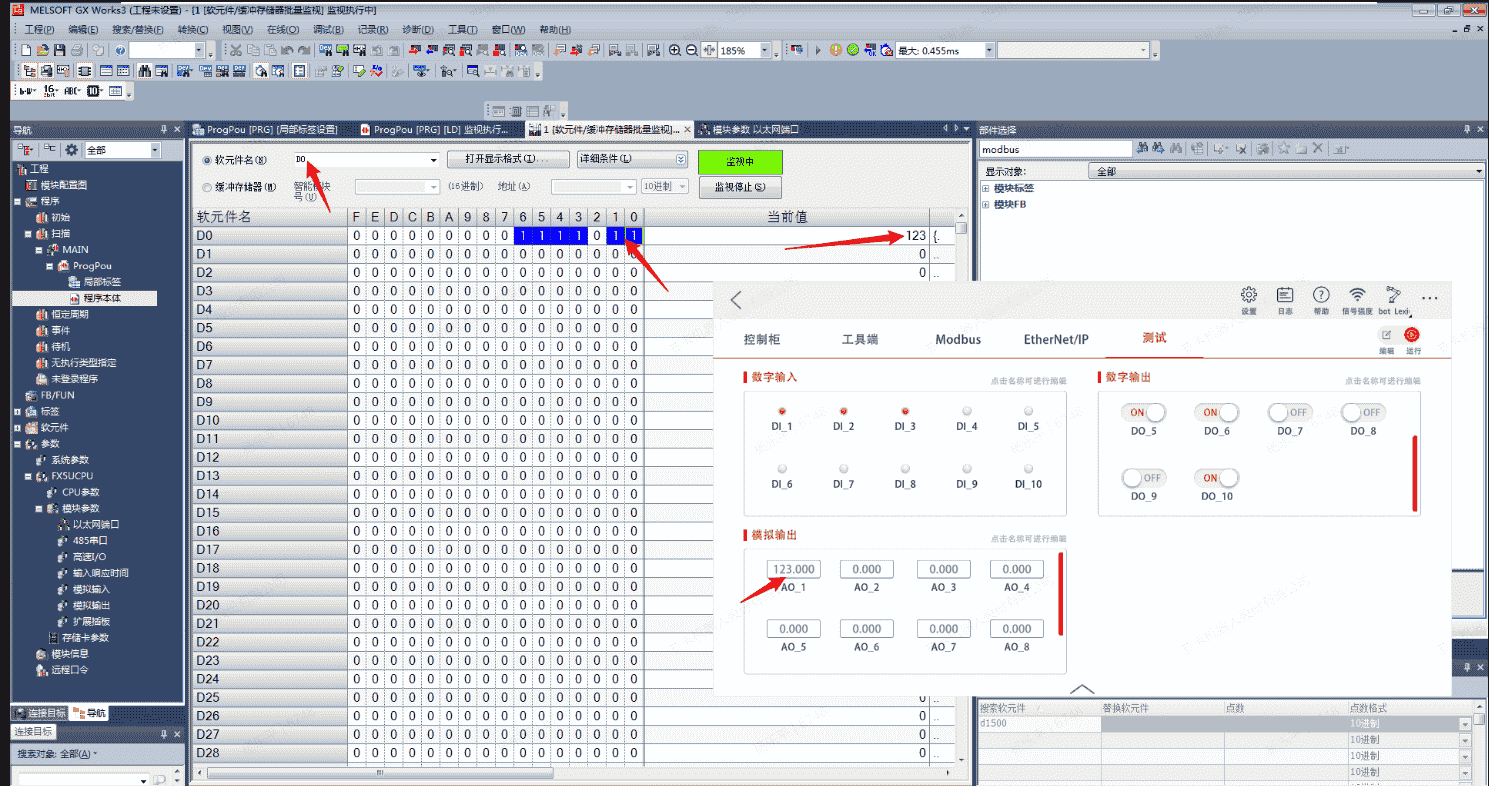1489x786 pixels.
Task: Switch to the Modbus tab
Action: coord(958,339)
